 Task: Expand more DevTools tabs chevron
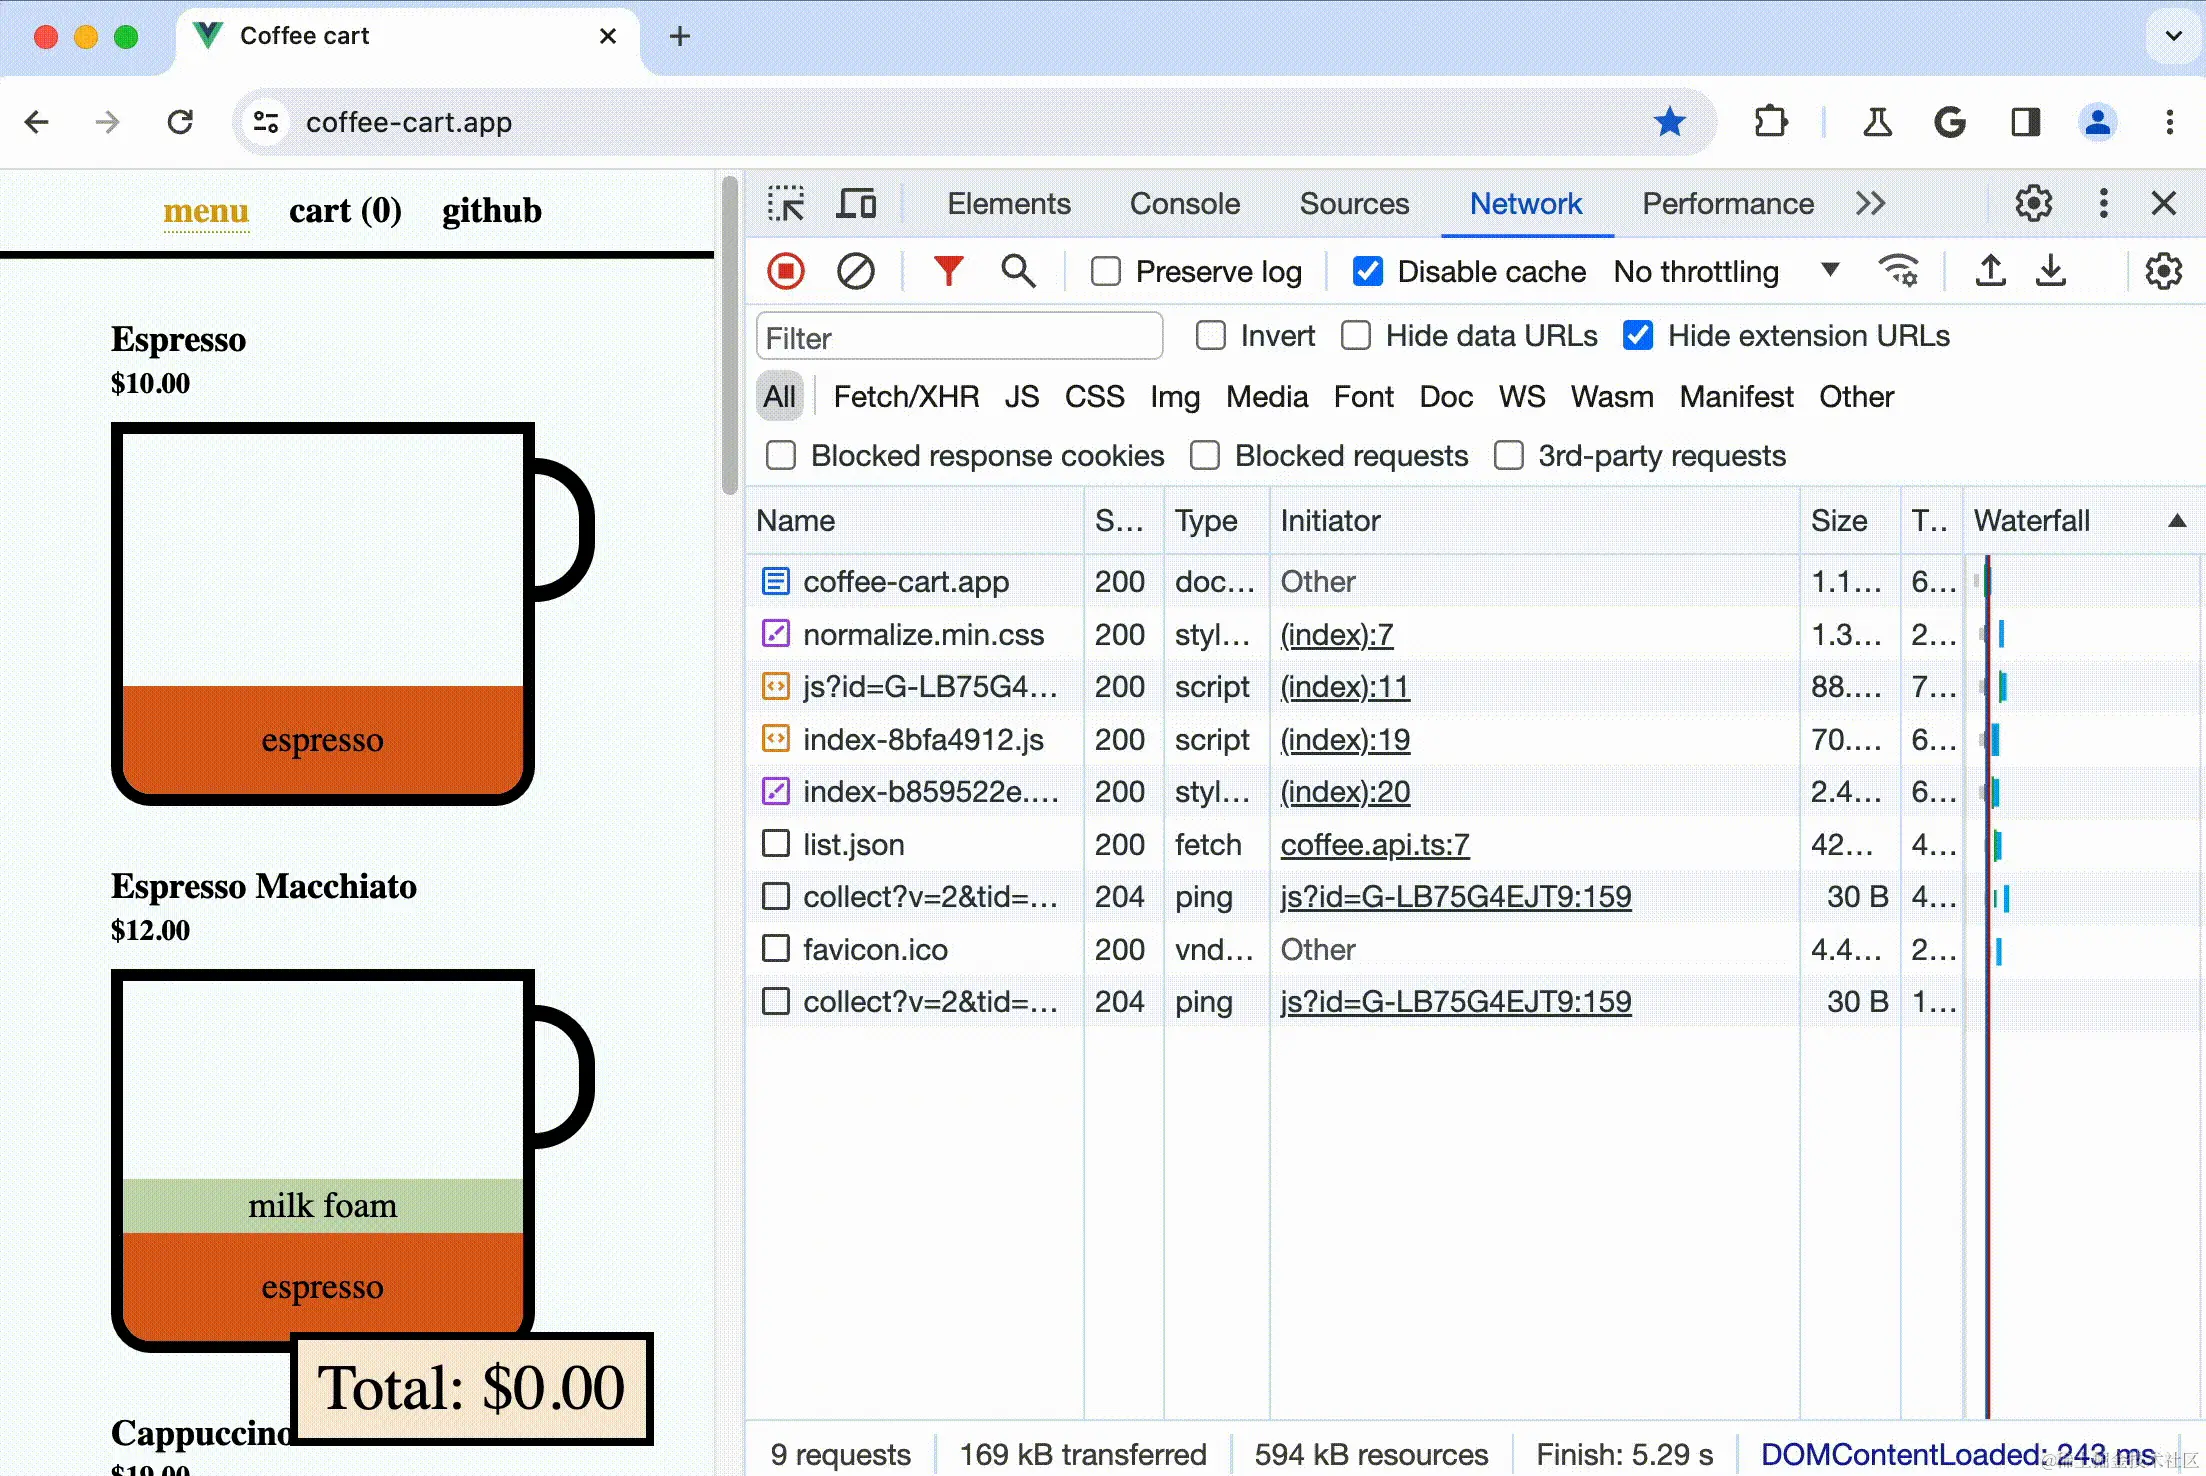click(1870, 204)
